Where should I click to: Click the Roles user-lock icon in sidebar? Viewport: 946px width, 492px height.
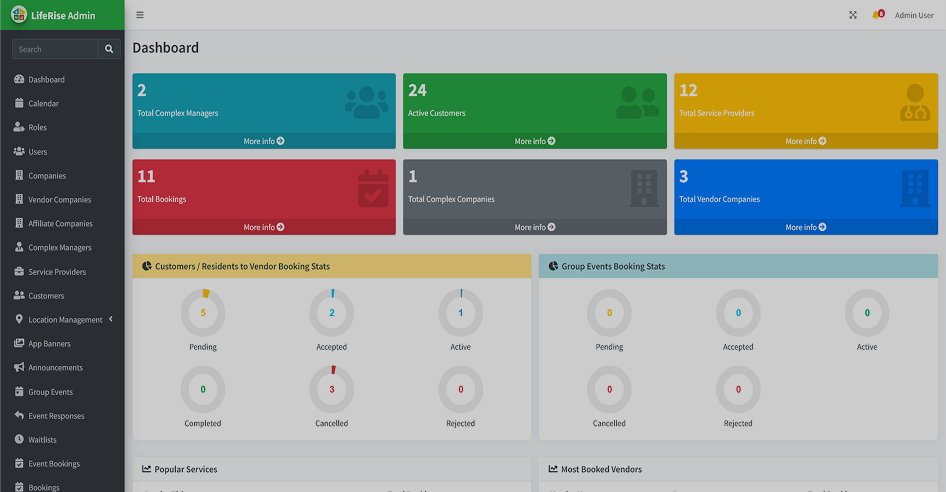19,127
